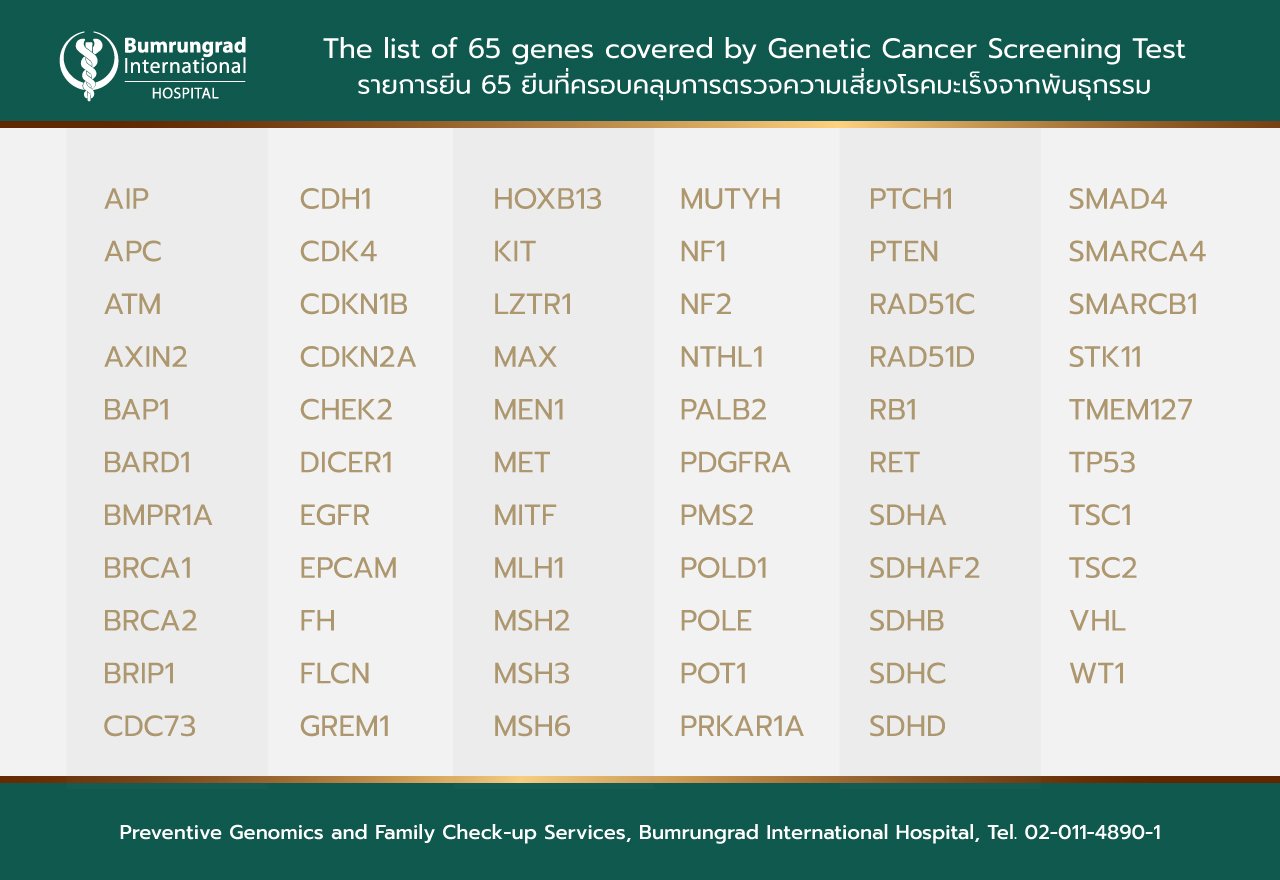The width and height of the screenshot is (1280, 880).
Task: Select the WT1 gene label
Action: (x=1097, y=674)
